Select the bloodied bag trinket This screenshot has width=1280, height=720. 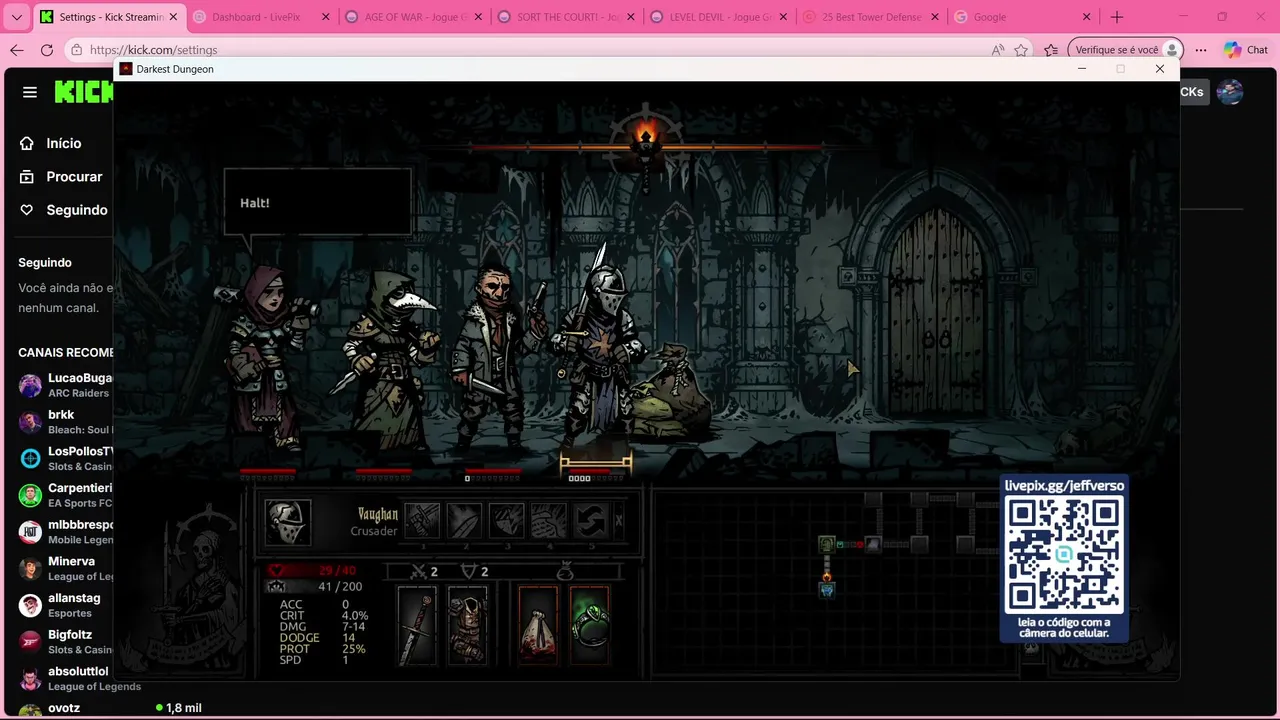[x=538, y=625]
